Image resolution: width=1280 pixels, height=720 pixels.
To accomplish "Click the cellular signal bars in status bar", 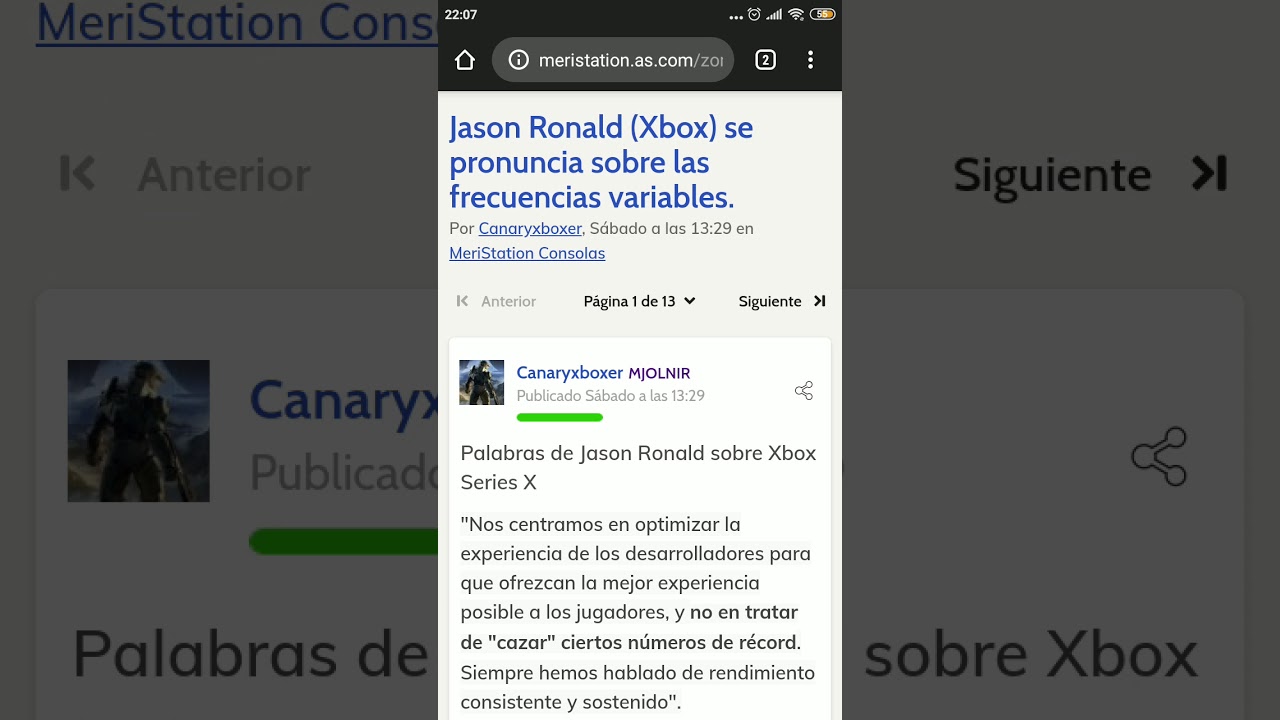I will 774,14.
